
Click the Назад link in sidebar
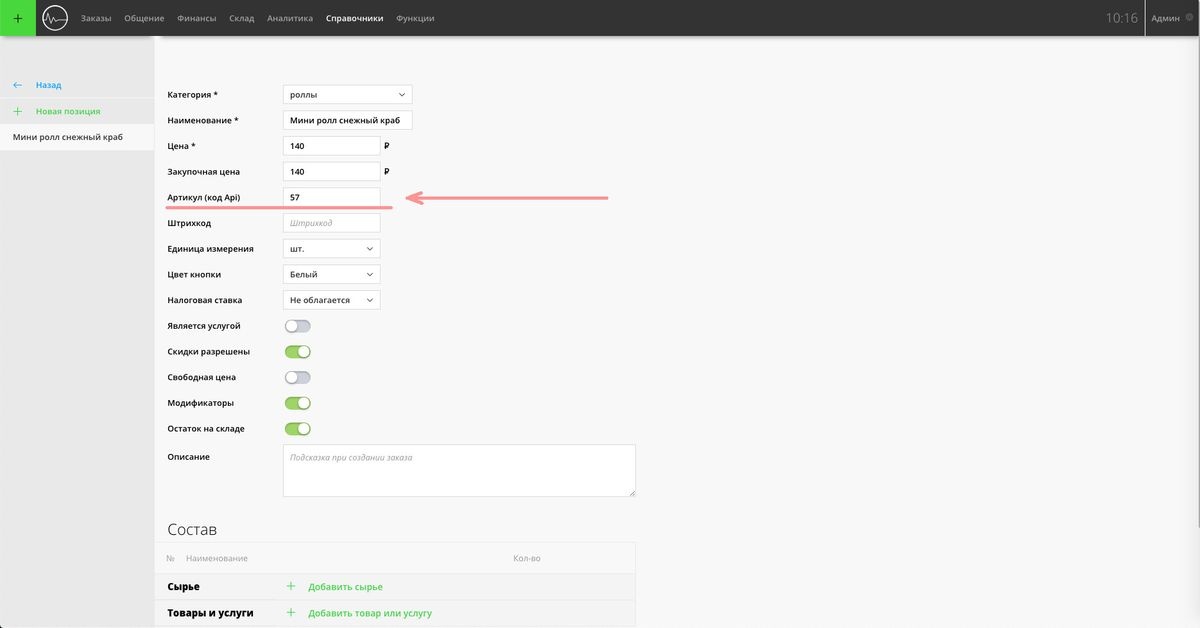(48, 86)
